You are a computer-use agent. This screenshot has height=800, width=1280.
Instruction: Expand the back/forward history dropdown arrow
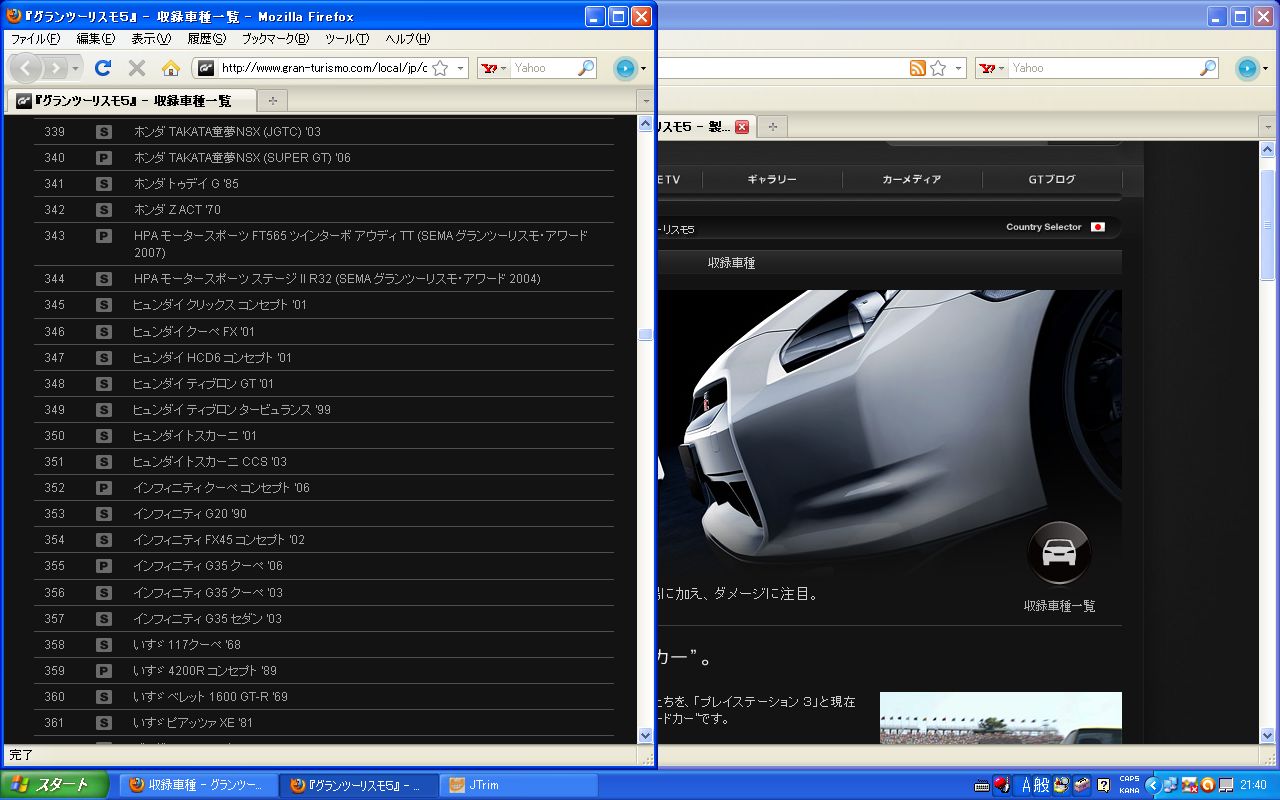click(76, 68)
